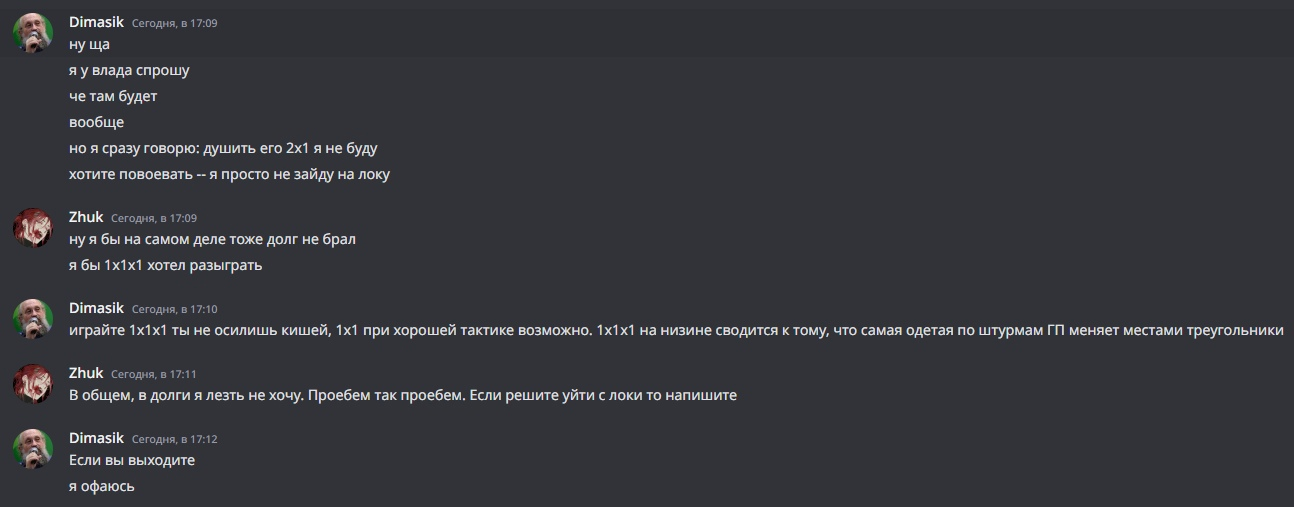Click the timestamp "Сегодня, в 17:12"
The image size is (1294, 507).
coord(174,439)
